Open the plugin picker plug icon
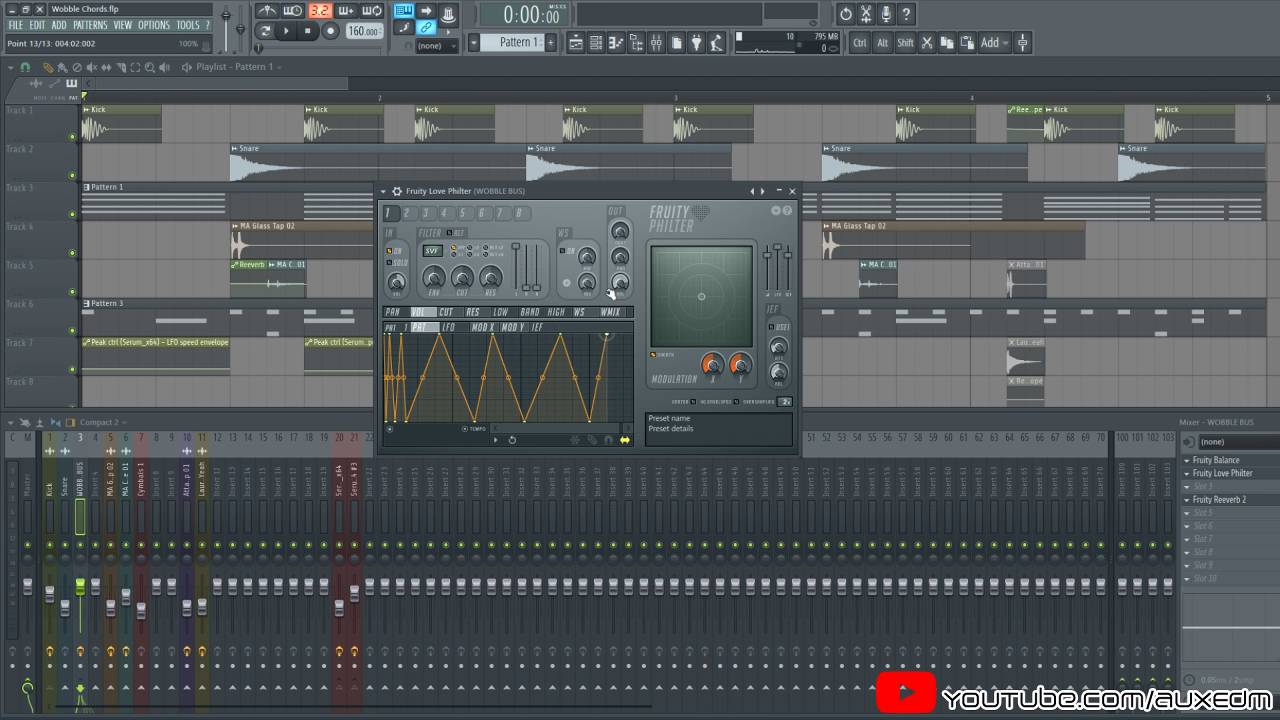Screen dimensions: 1280x720 [x=697, y=42]
